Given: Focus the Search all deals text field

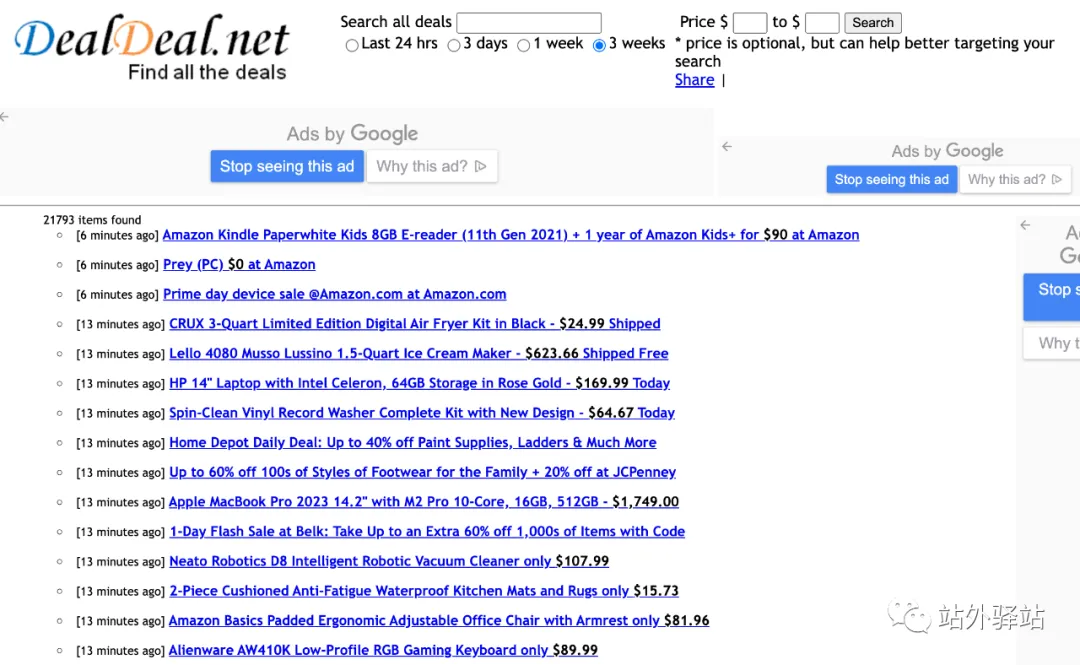Looking at the screenshot, I should [x=529, y=22].
